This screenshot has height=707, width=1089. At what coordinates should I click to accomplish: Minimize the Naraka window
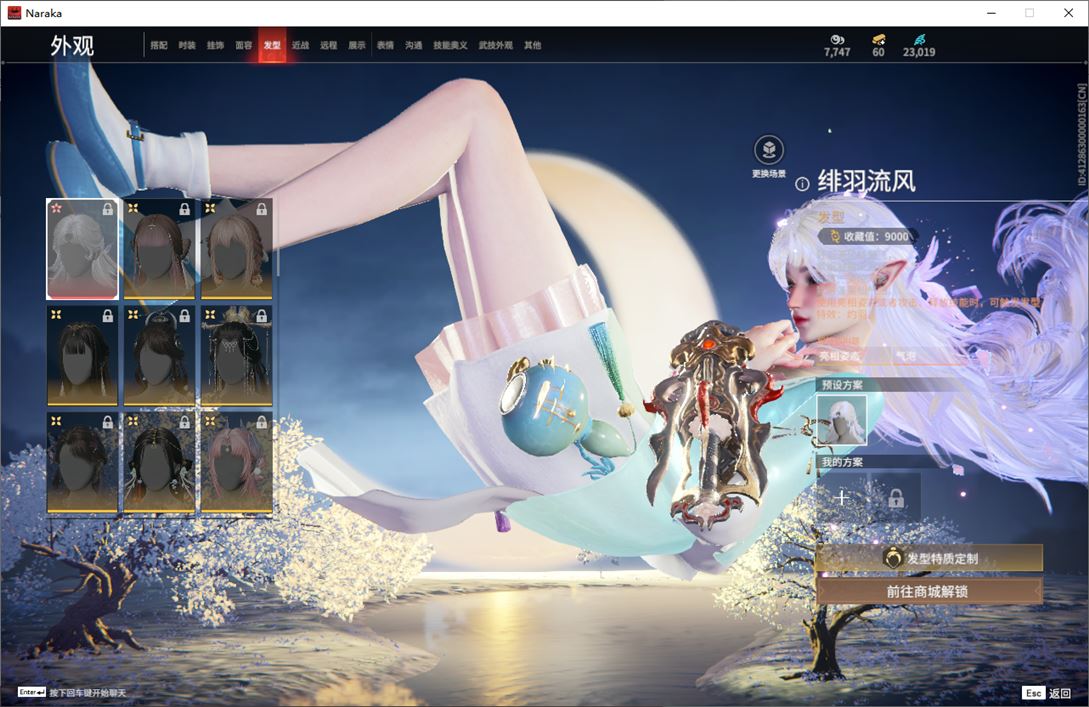coord(992,13)
